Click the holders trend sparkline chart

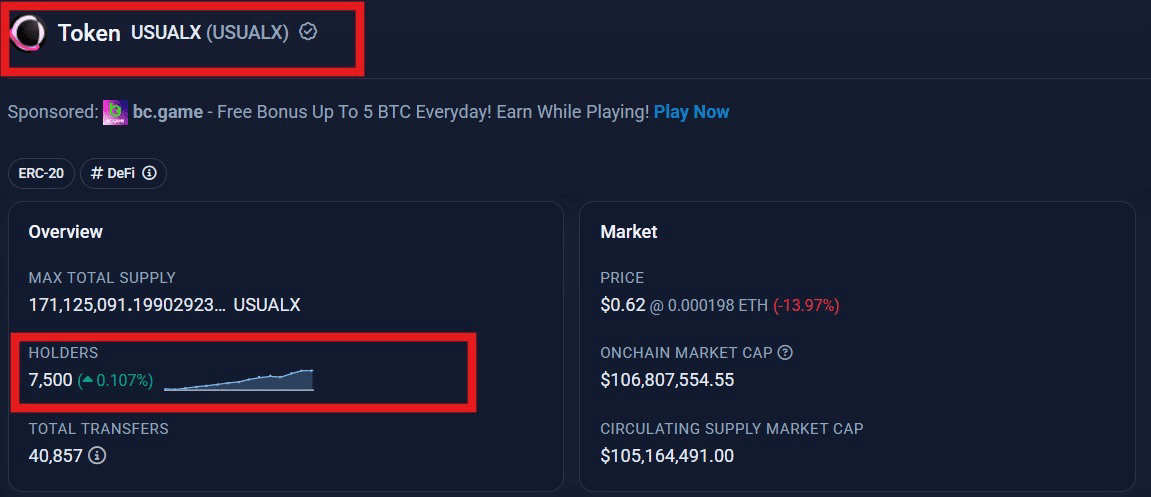pyautogui.click(x=239, y=380)
